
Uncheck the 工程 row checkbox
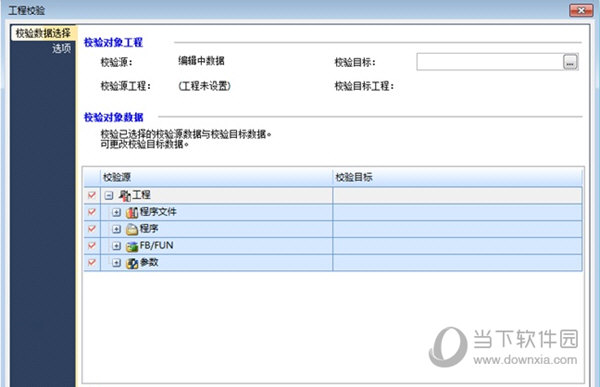point(92,195)
